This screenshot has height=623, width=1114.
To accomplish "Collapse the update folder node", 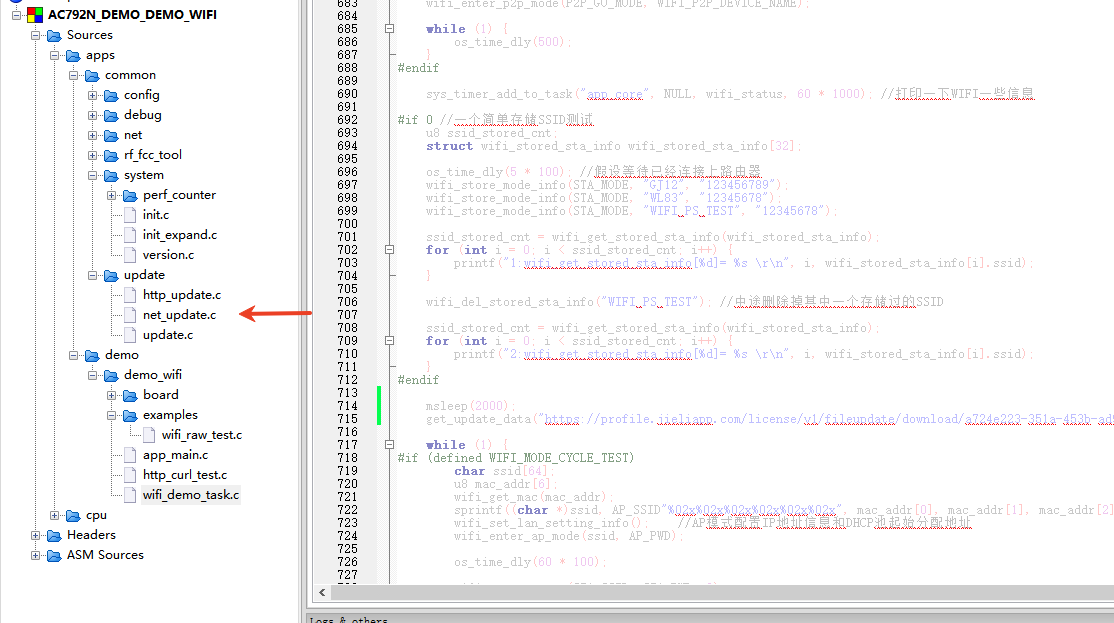I will click(93, 275).
